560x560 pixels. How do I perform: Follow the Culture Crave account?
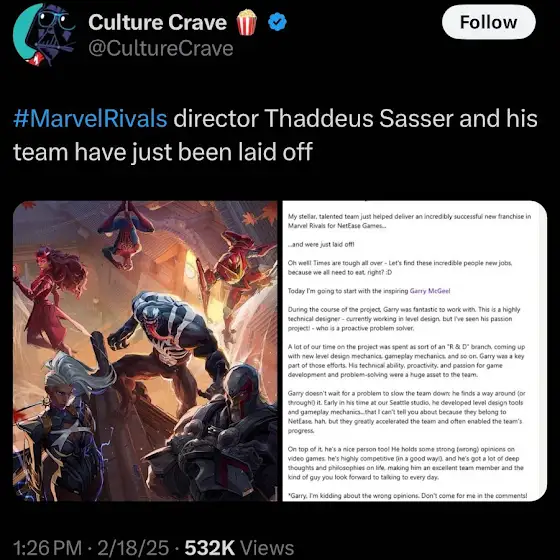(488, 22)
